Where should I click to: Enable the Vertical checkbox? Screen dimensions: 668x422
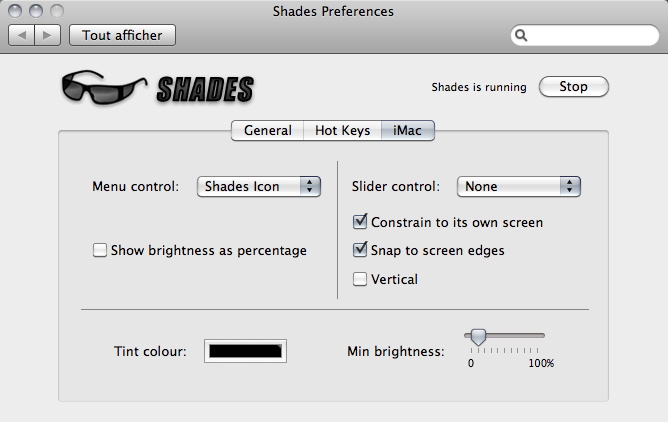(x=360, y=279)
